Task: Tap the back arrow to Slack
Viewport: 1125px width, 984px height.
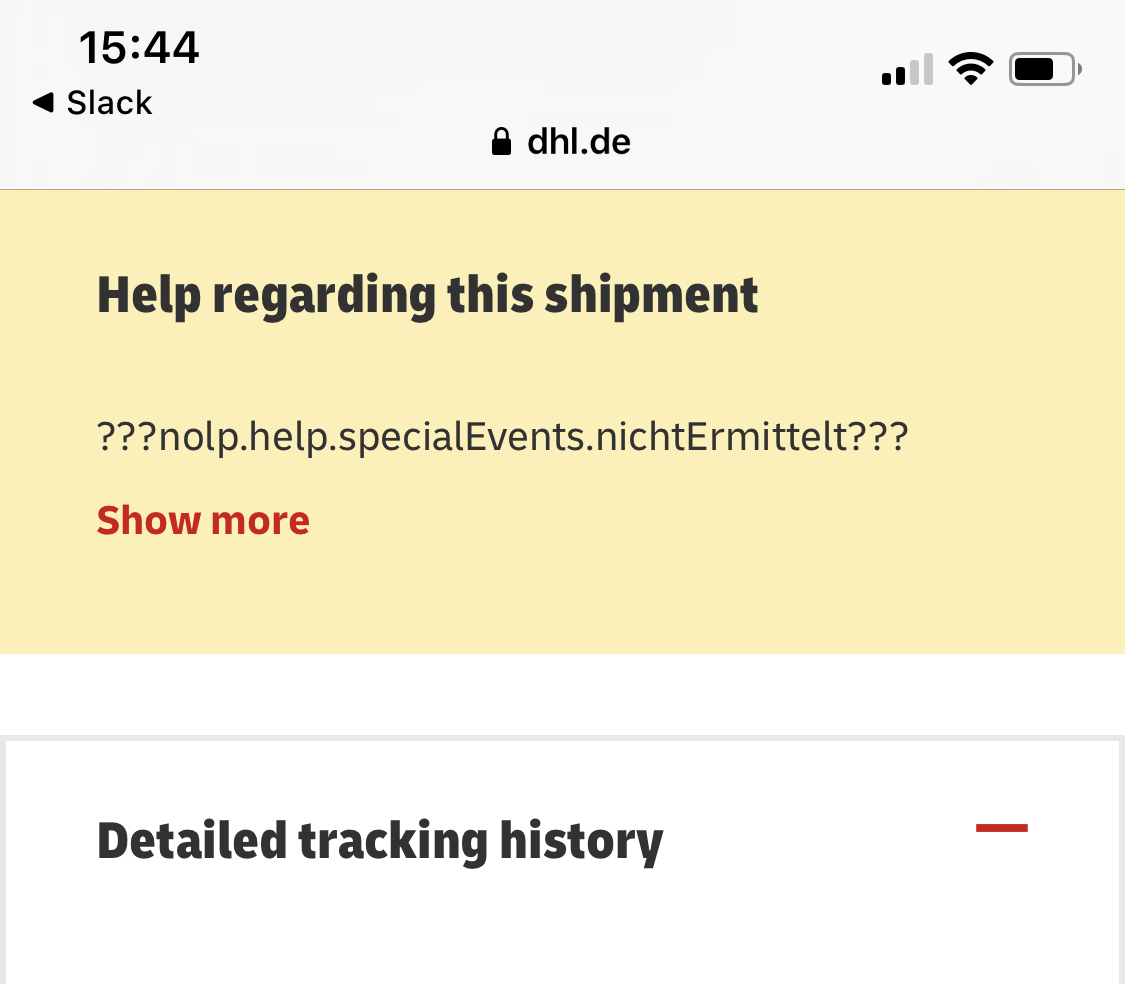Action: (43, 102)
